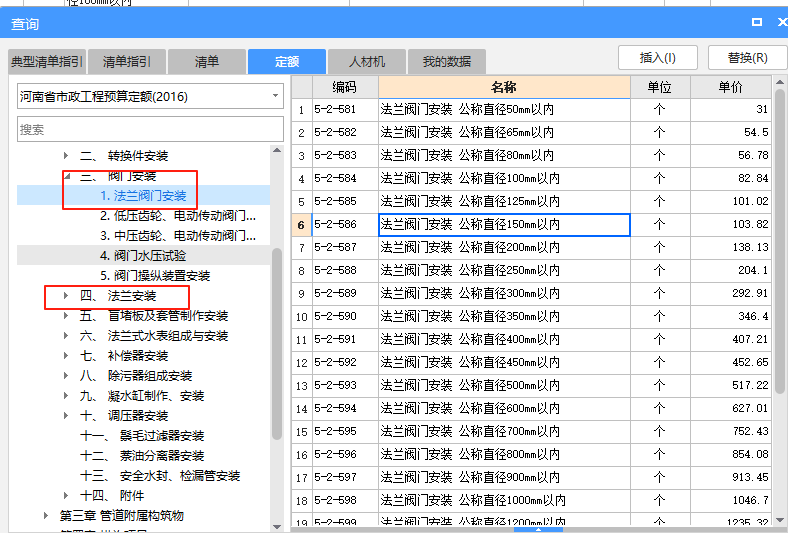
Task: Select name cell 公称直径150mm以内
Action: pyautogui.click(x=504, y=225)
